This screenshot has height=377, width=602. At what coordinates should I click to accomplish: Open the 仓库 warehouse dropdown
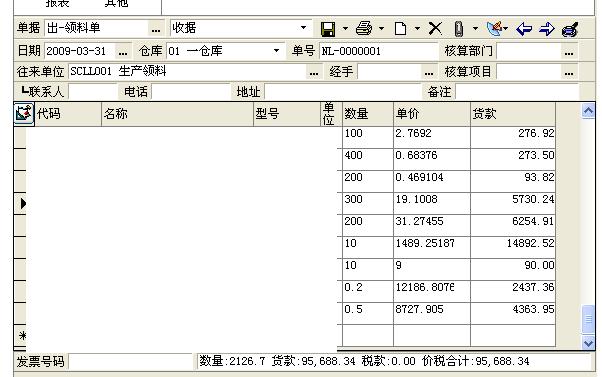click(x=276, y=51)
